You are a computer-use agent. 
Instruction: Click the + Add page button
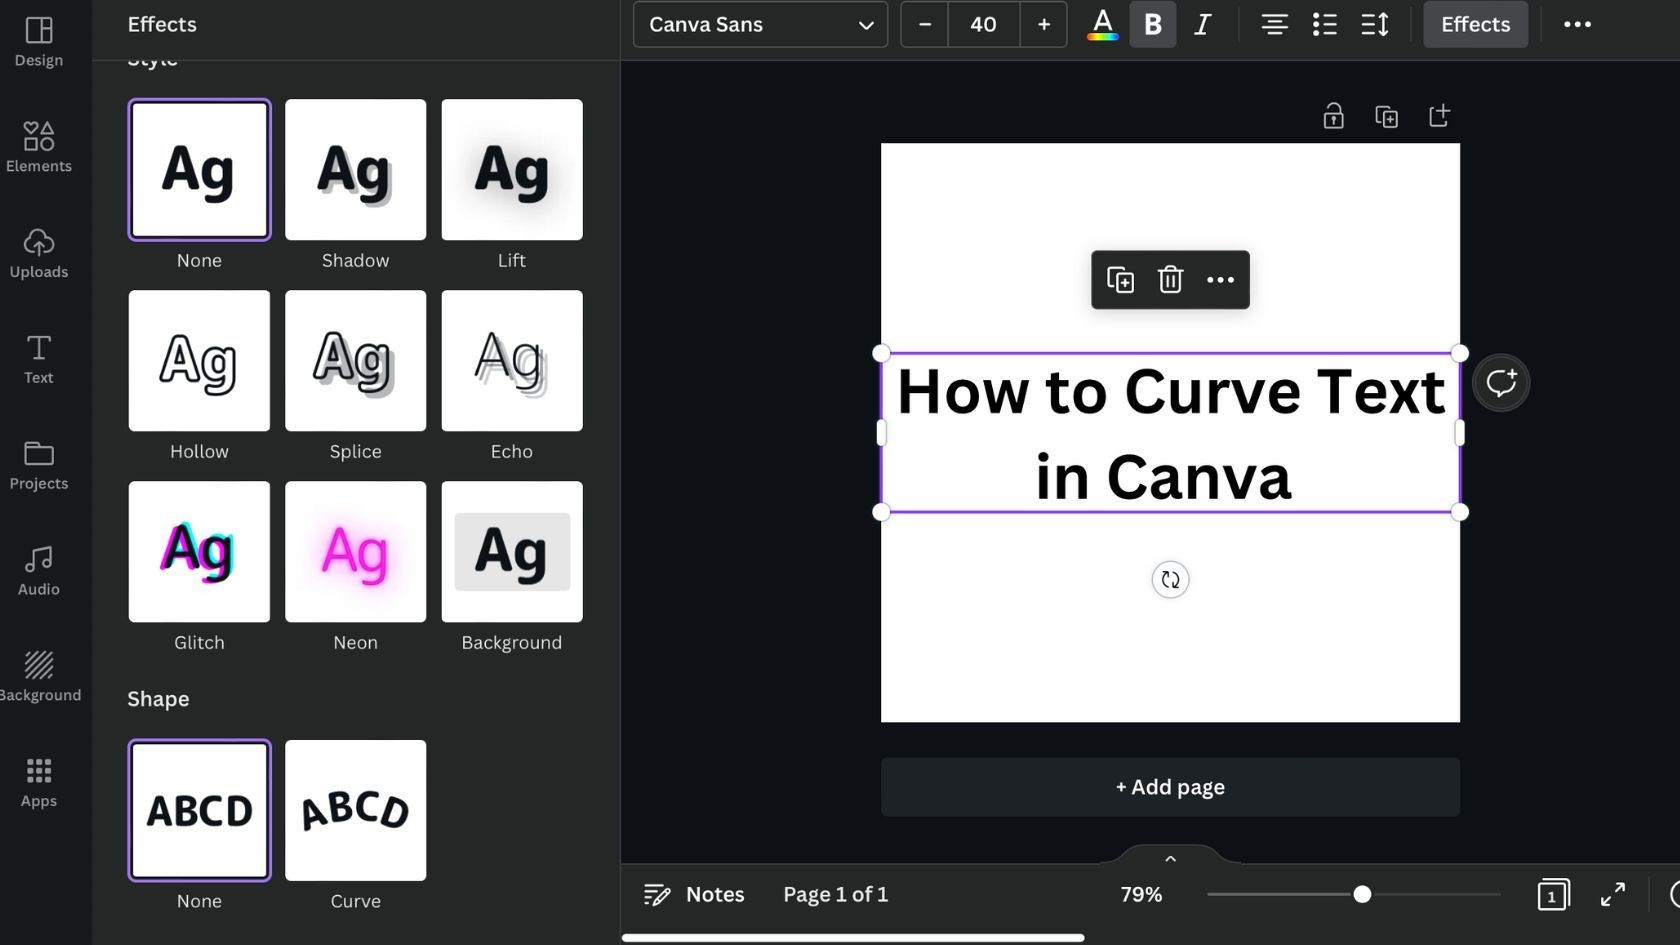click(x=1170, y=787)
